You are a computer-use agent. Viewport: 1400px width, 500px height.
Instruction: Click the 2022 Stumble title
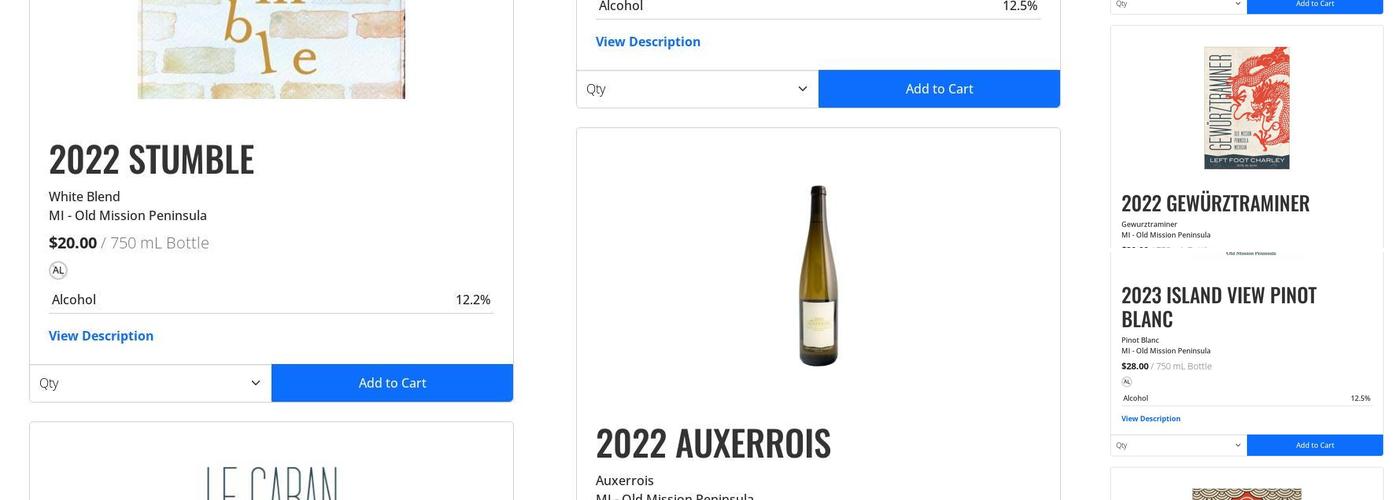point(152,159)
